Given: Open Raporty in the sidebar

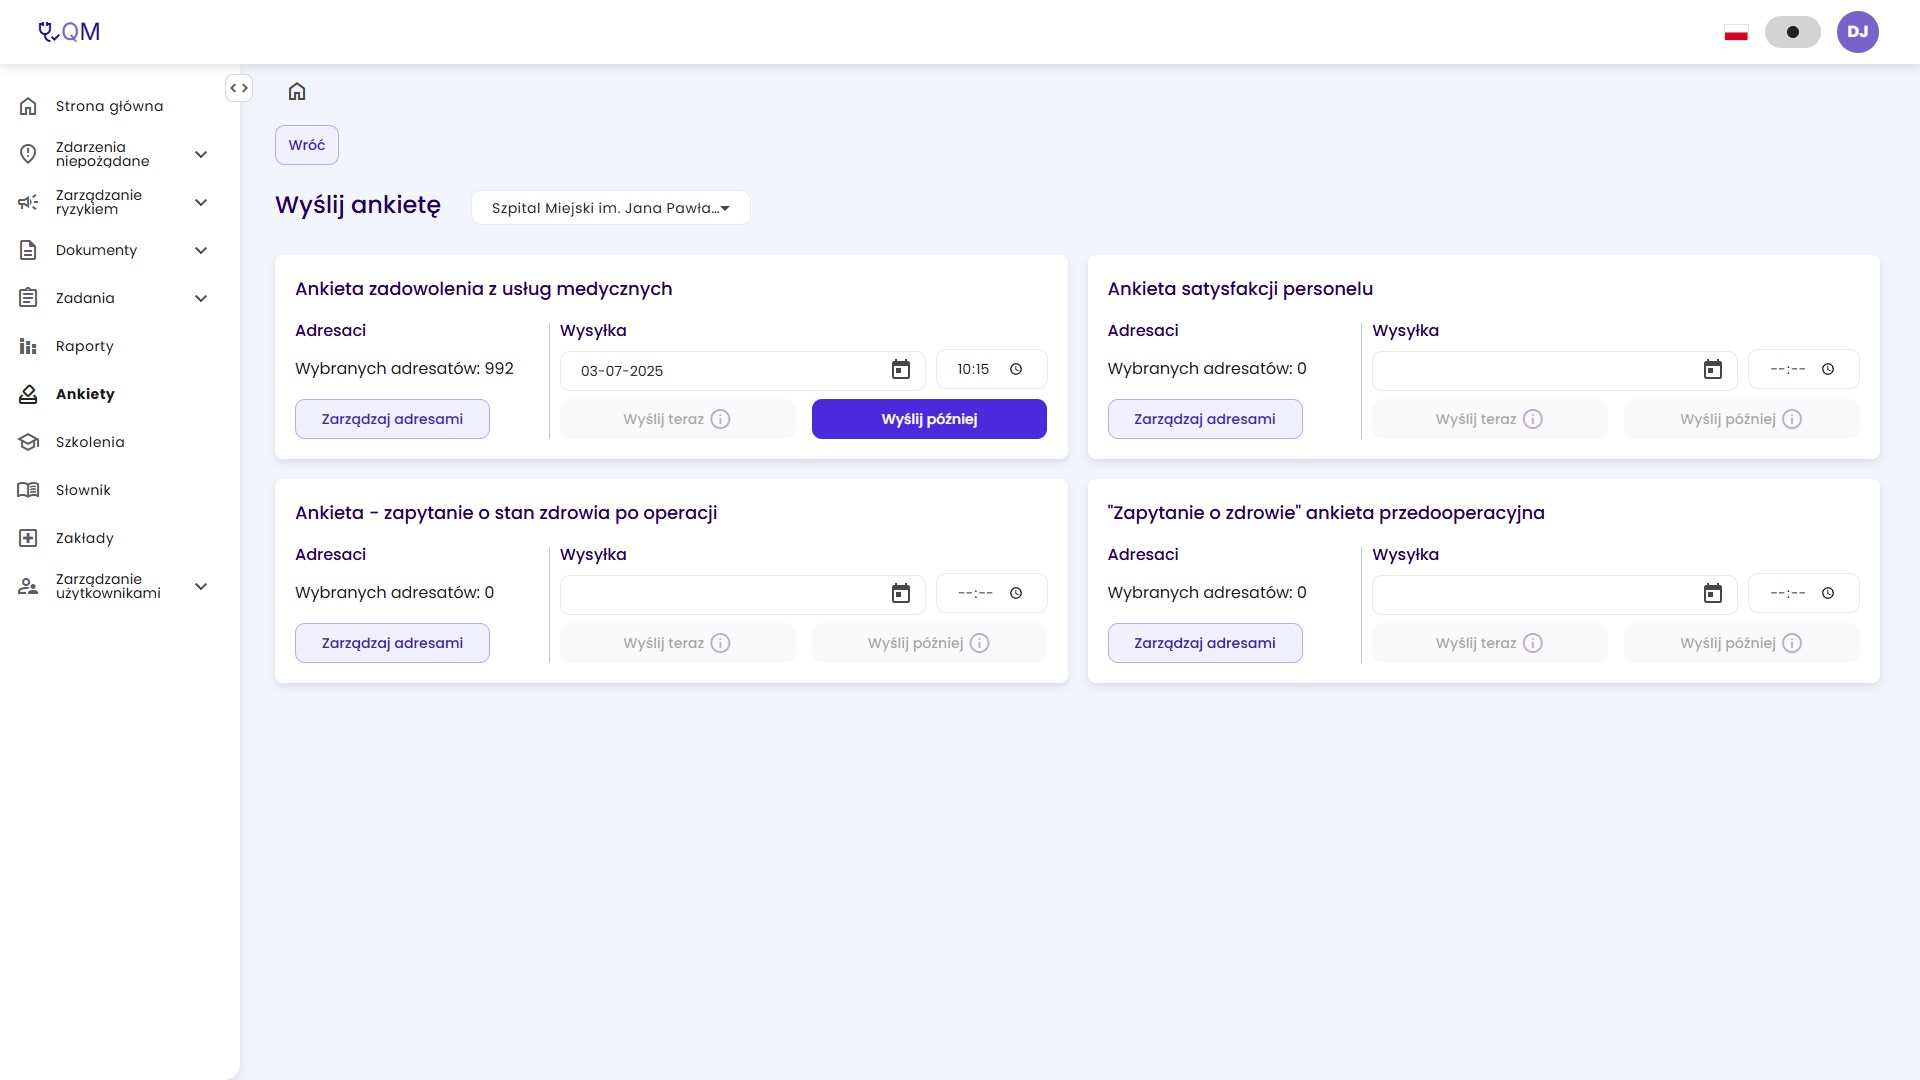Looking at the screenshot, I should coord(85,346).
